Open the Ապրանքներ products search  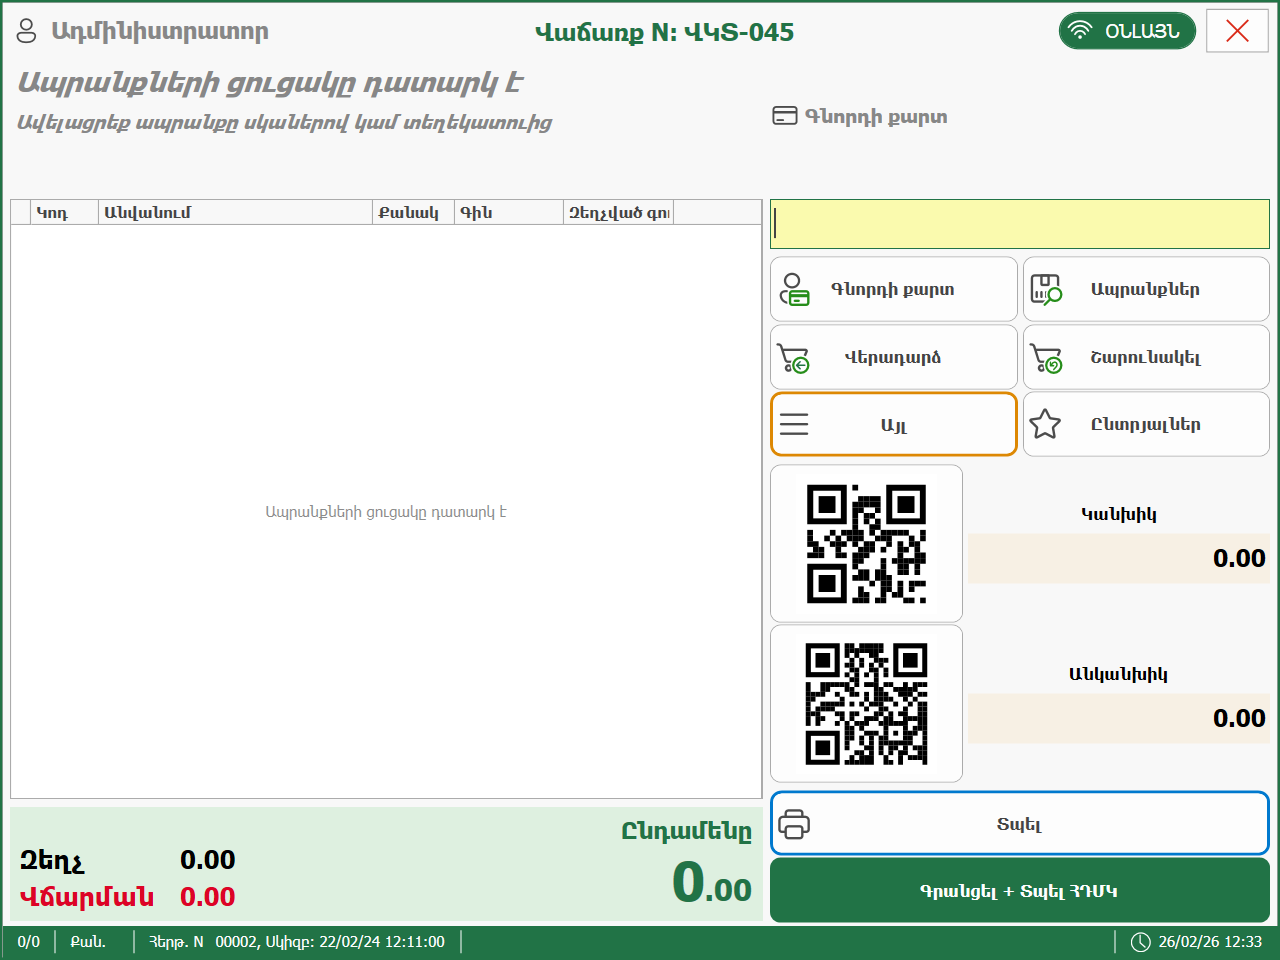coord(1145,289)
